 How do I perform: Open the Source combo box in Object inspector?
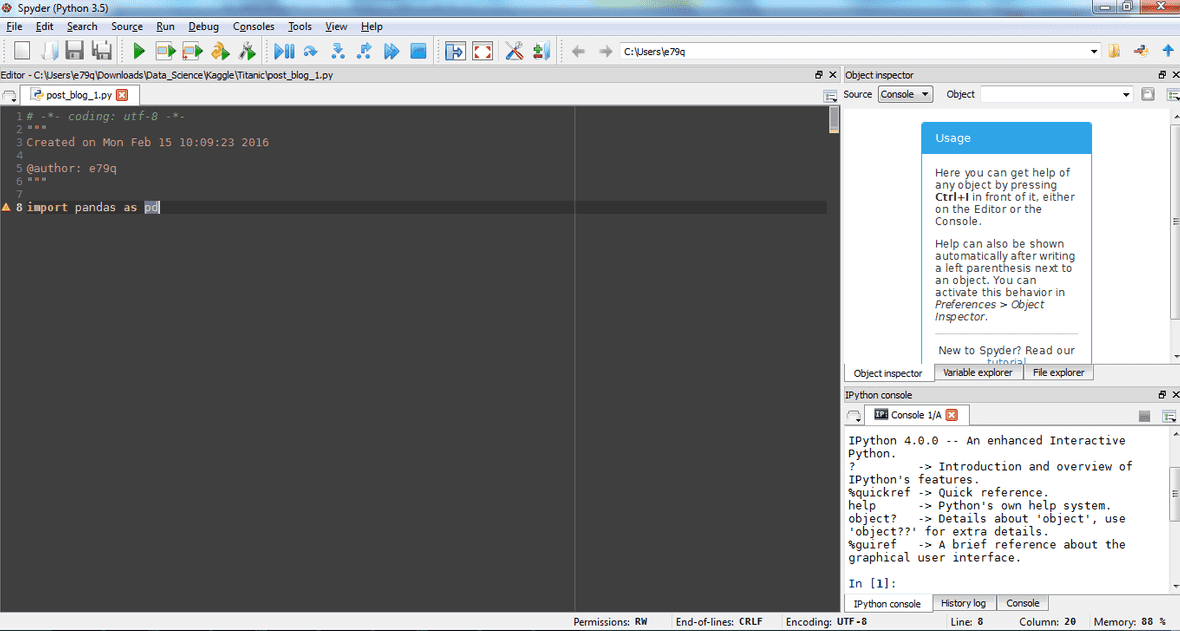coord(905,93)
